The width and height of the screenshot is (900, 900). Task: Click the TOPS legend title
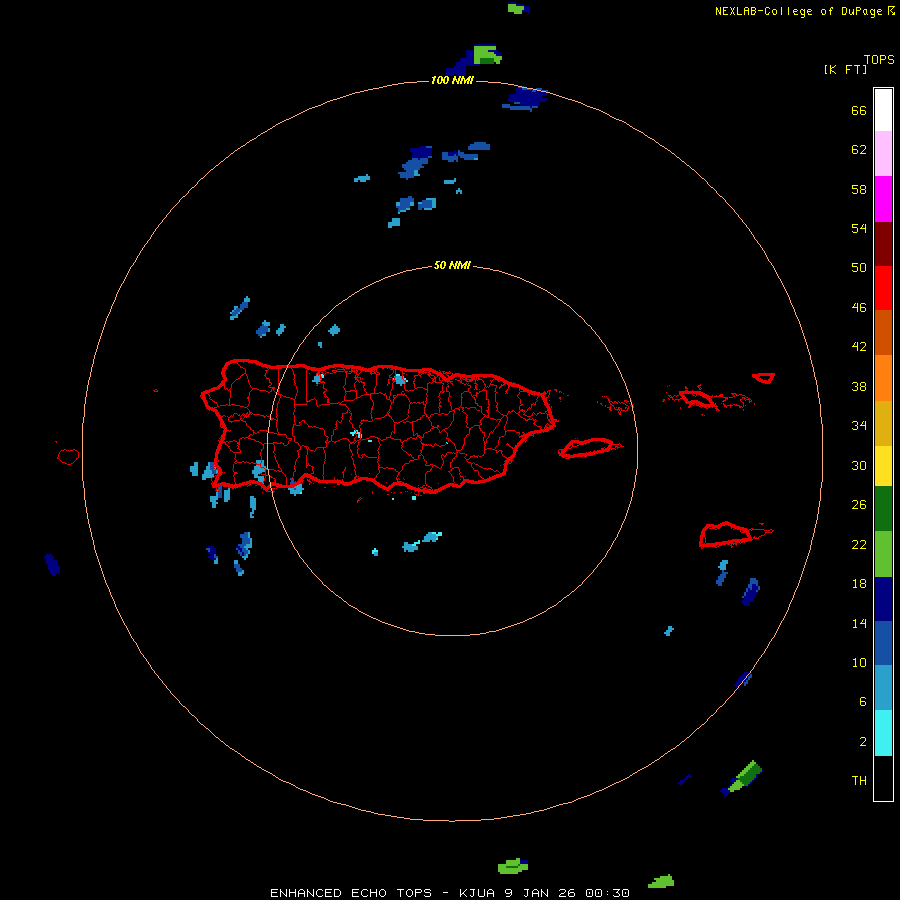click(879, 59)
